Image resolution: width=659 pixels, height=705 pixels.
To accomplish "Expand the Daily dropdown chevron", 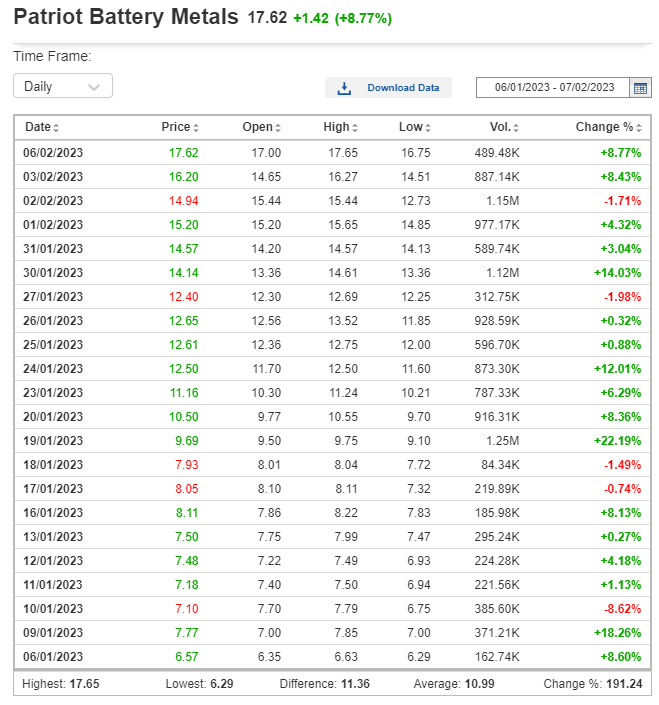I will pos(94,87).
